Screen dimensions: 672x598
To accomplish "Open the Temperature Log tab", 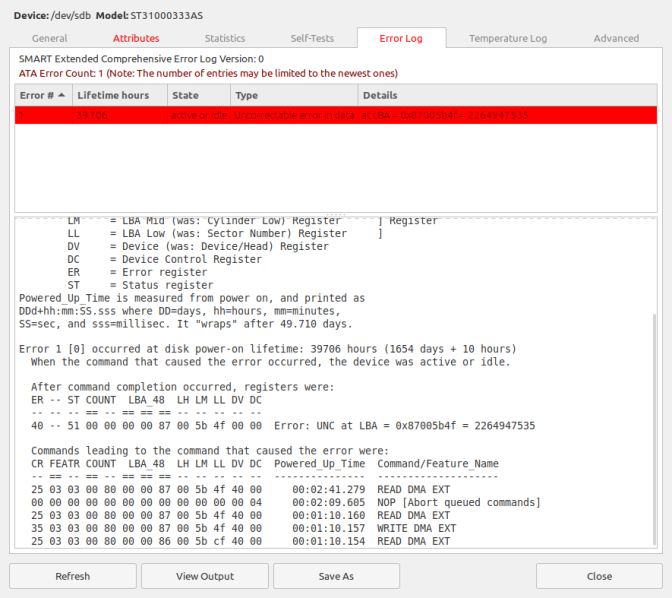I will (x=508, y=38).
